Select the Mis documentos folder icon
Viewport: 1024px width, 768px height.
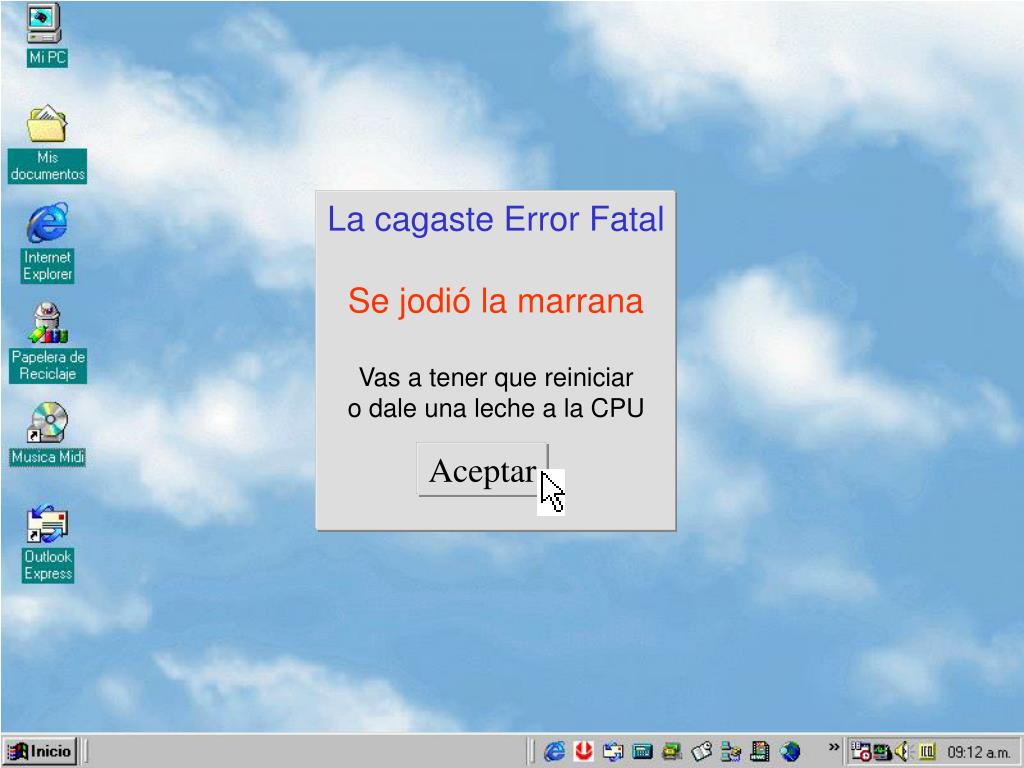(47, 143)
